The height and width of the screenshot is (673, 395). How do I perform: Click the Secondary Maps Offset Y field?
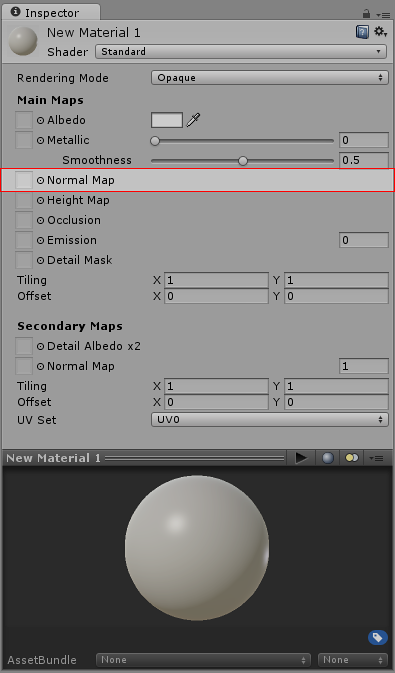click(336, 402)
